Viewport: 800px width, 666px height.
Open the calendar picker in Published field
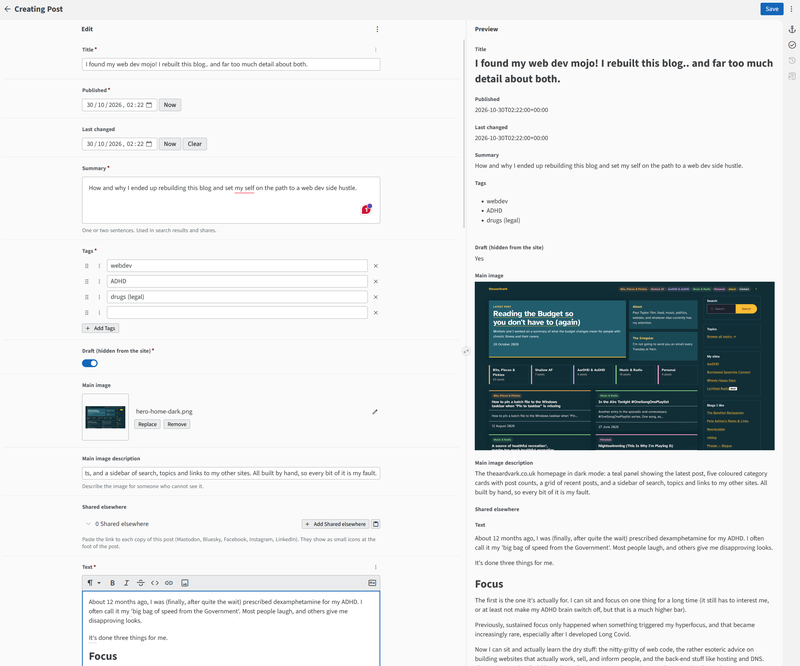pyautogui.click(x=149, y=105)
